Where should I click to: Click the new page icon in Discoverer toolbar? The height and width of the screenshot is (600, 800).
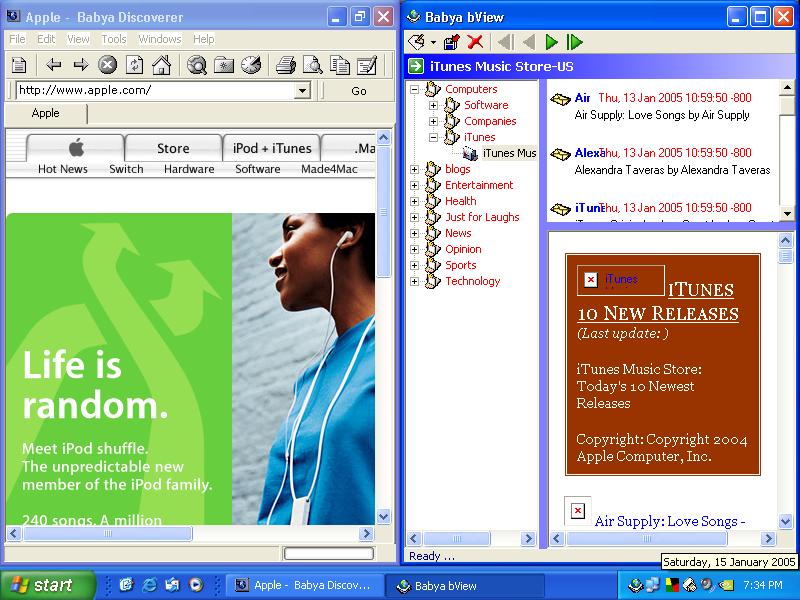click(19, 65)
